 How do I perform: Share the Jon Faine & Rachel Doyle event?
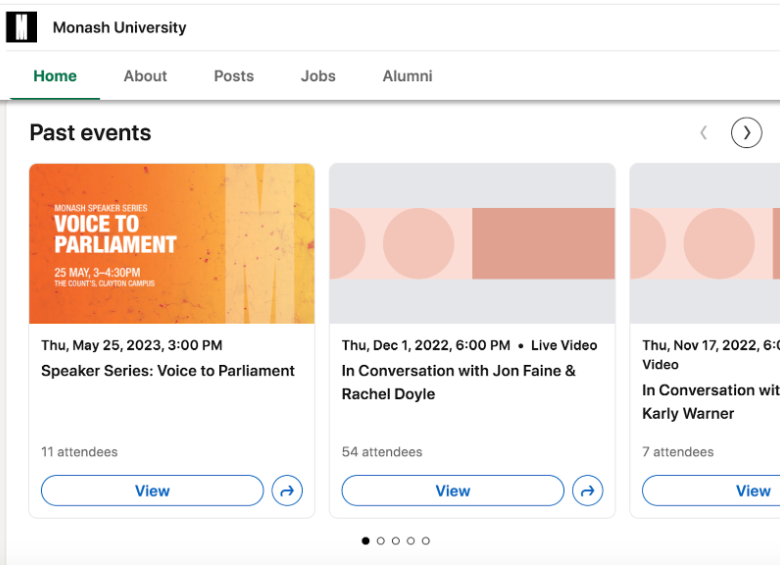click(x=587, y=491)
